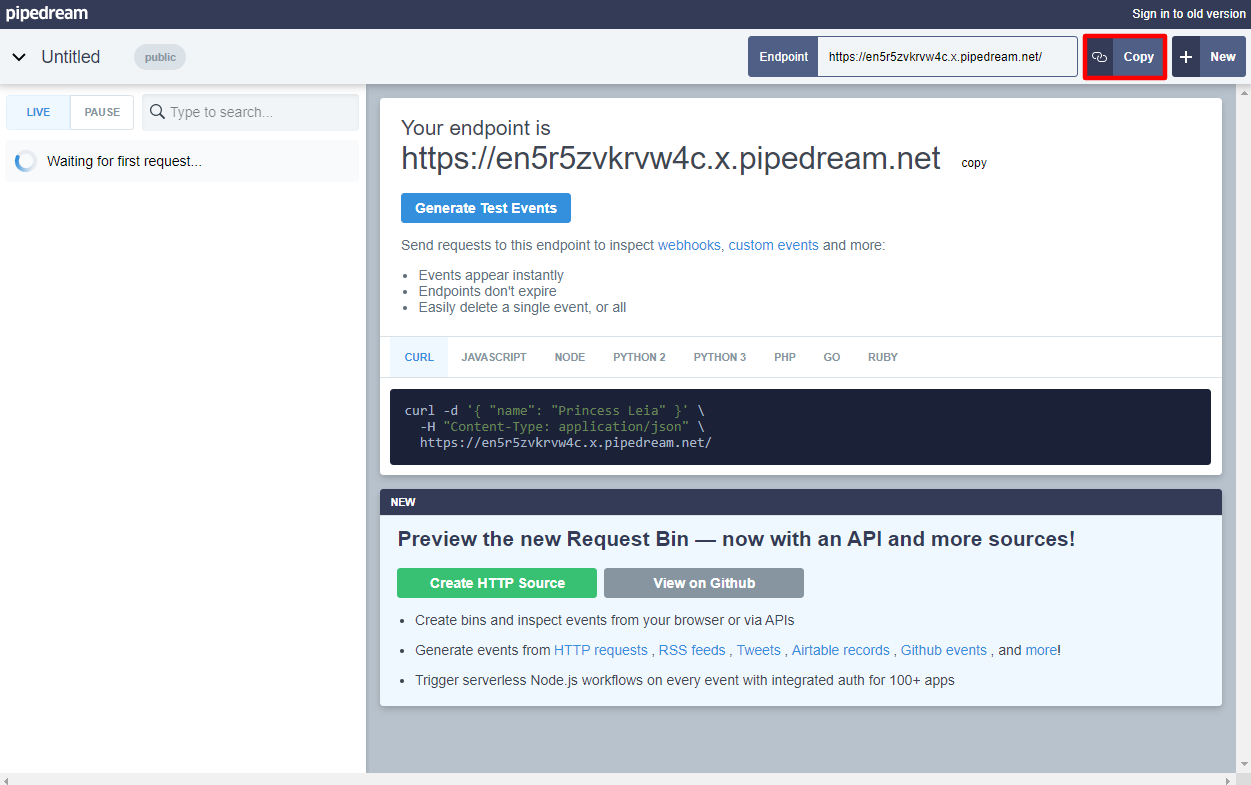1251x785 pixels.
Task: Click the search magnifier icon
Action: tap(157, 112)
